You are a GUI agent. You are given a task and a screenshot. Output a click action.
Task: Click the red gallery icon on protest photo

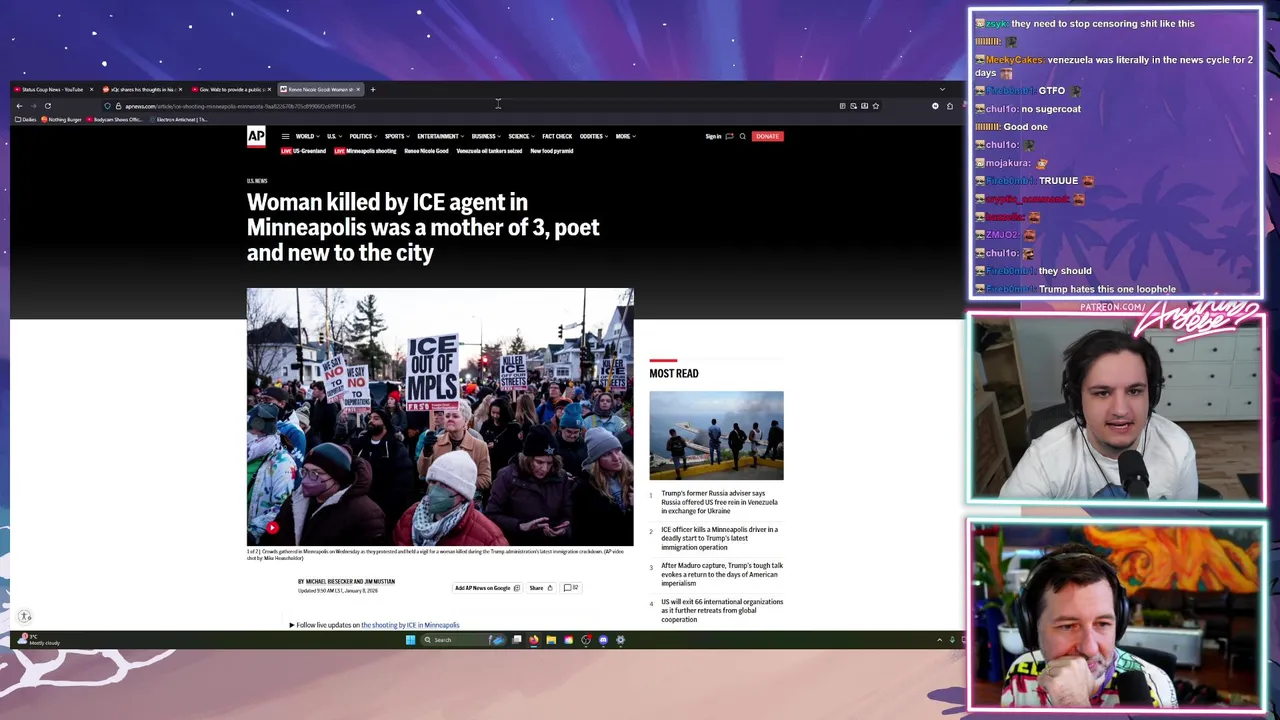(x=271, y=527)
